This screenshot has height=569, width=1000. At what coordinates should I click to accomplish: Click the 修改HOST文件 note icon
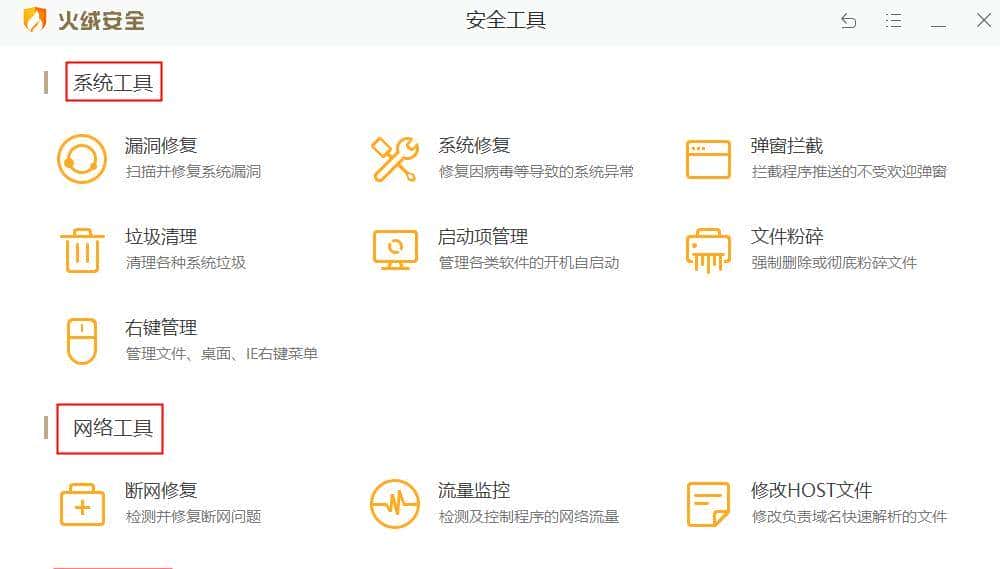708,504
